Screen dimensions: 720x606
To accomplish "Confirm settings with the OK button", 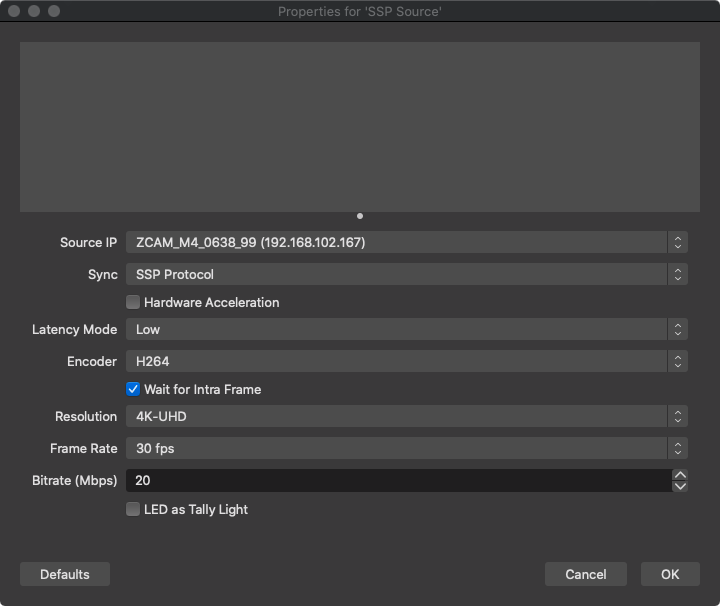I will (x=669, y=574).
